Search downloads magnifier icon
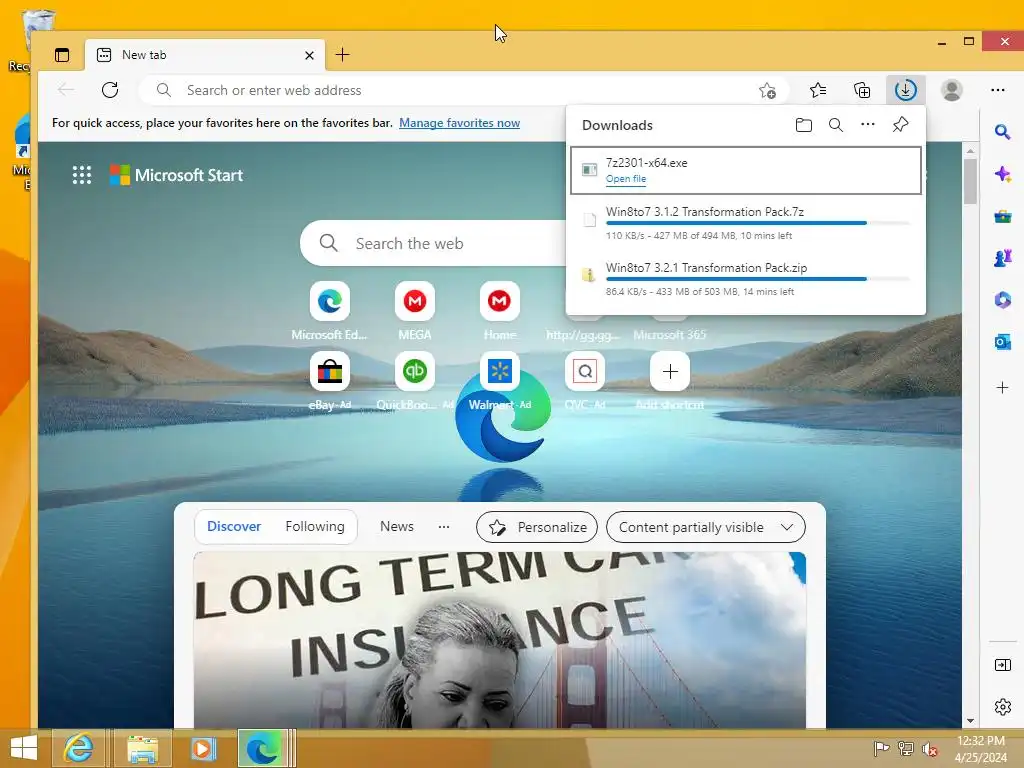1024x768 pixels. (836, 125)
